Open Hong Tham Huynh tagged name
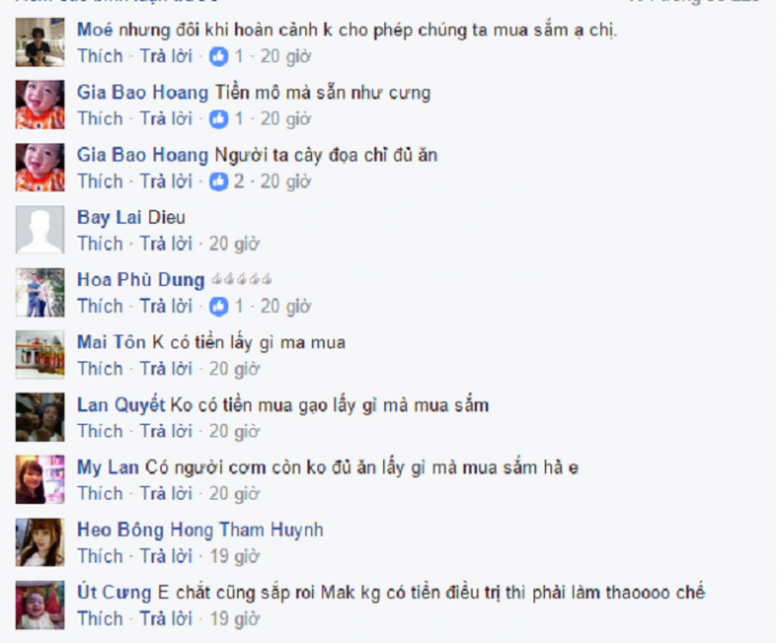Viewport: 780px width, 643px height. [x=247, y=530]
